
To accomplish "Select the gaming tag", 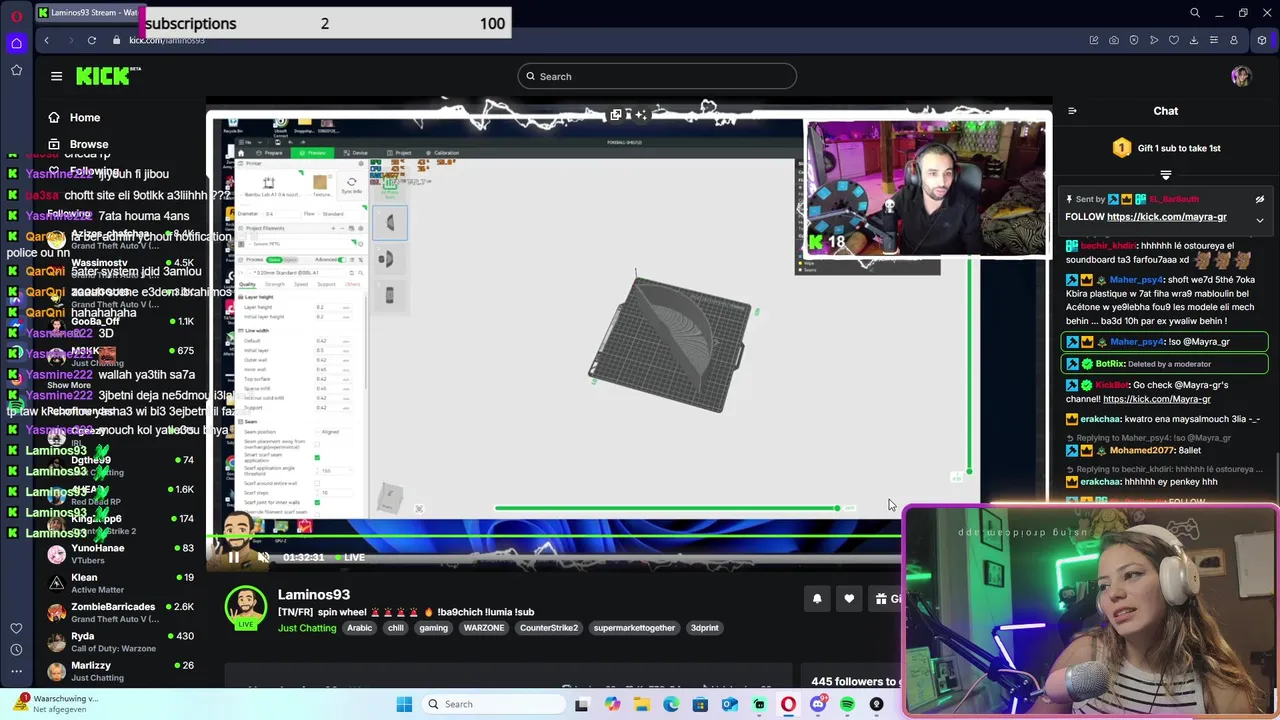I will pos(433,628).
